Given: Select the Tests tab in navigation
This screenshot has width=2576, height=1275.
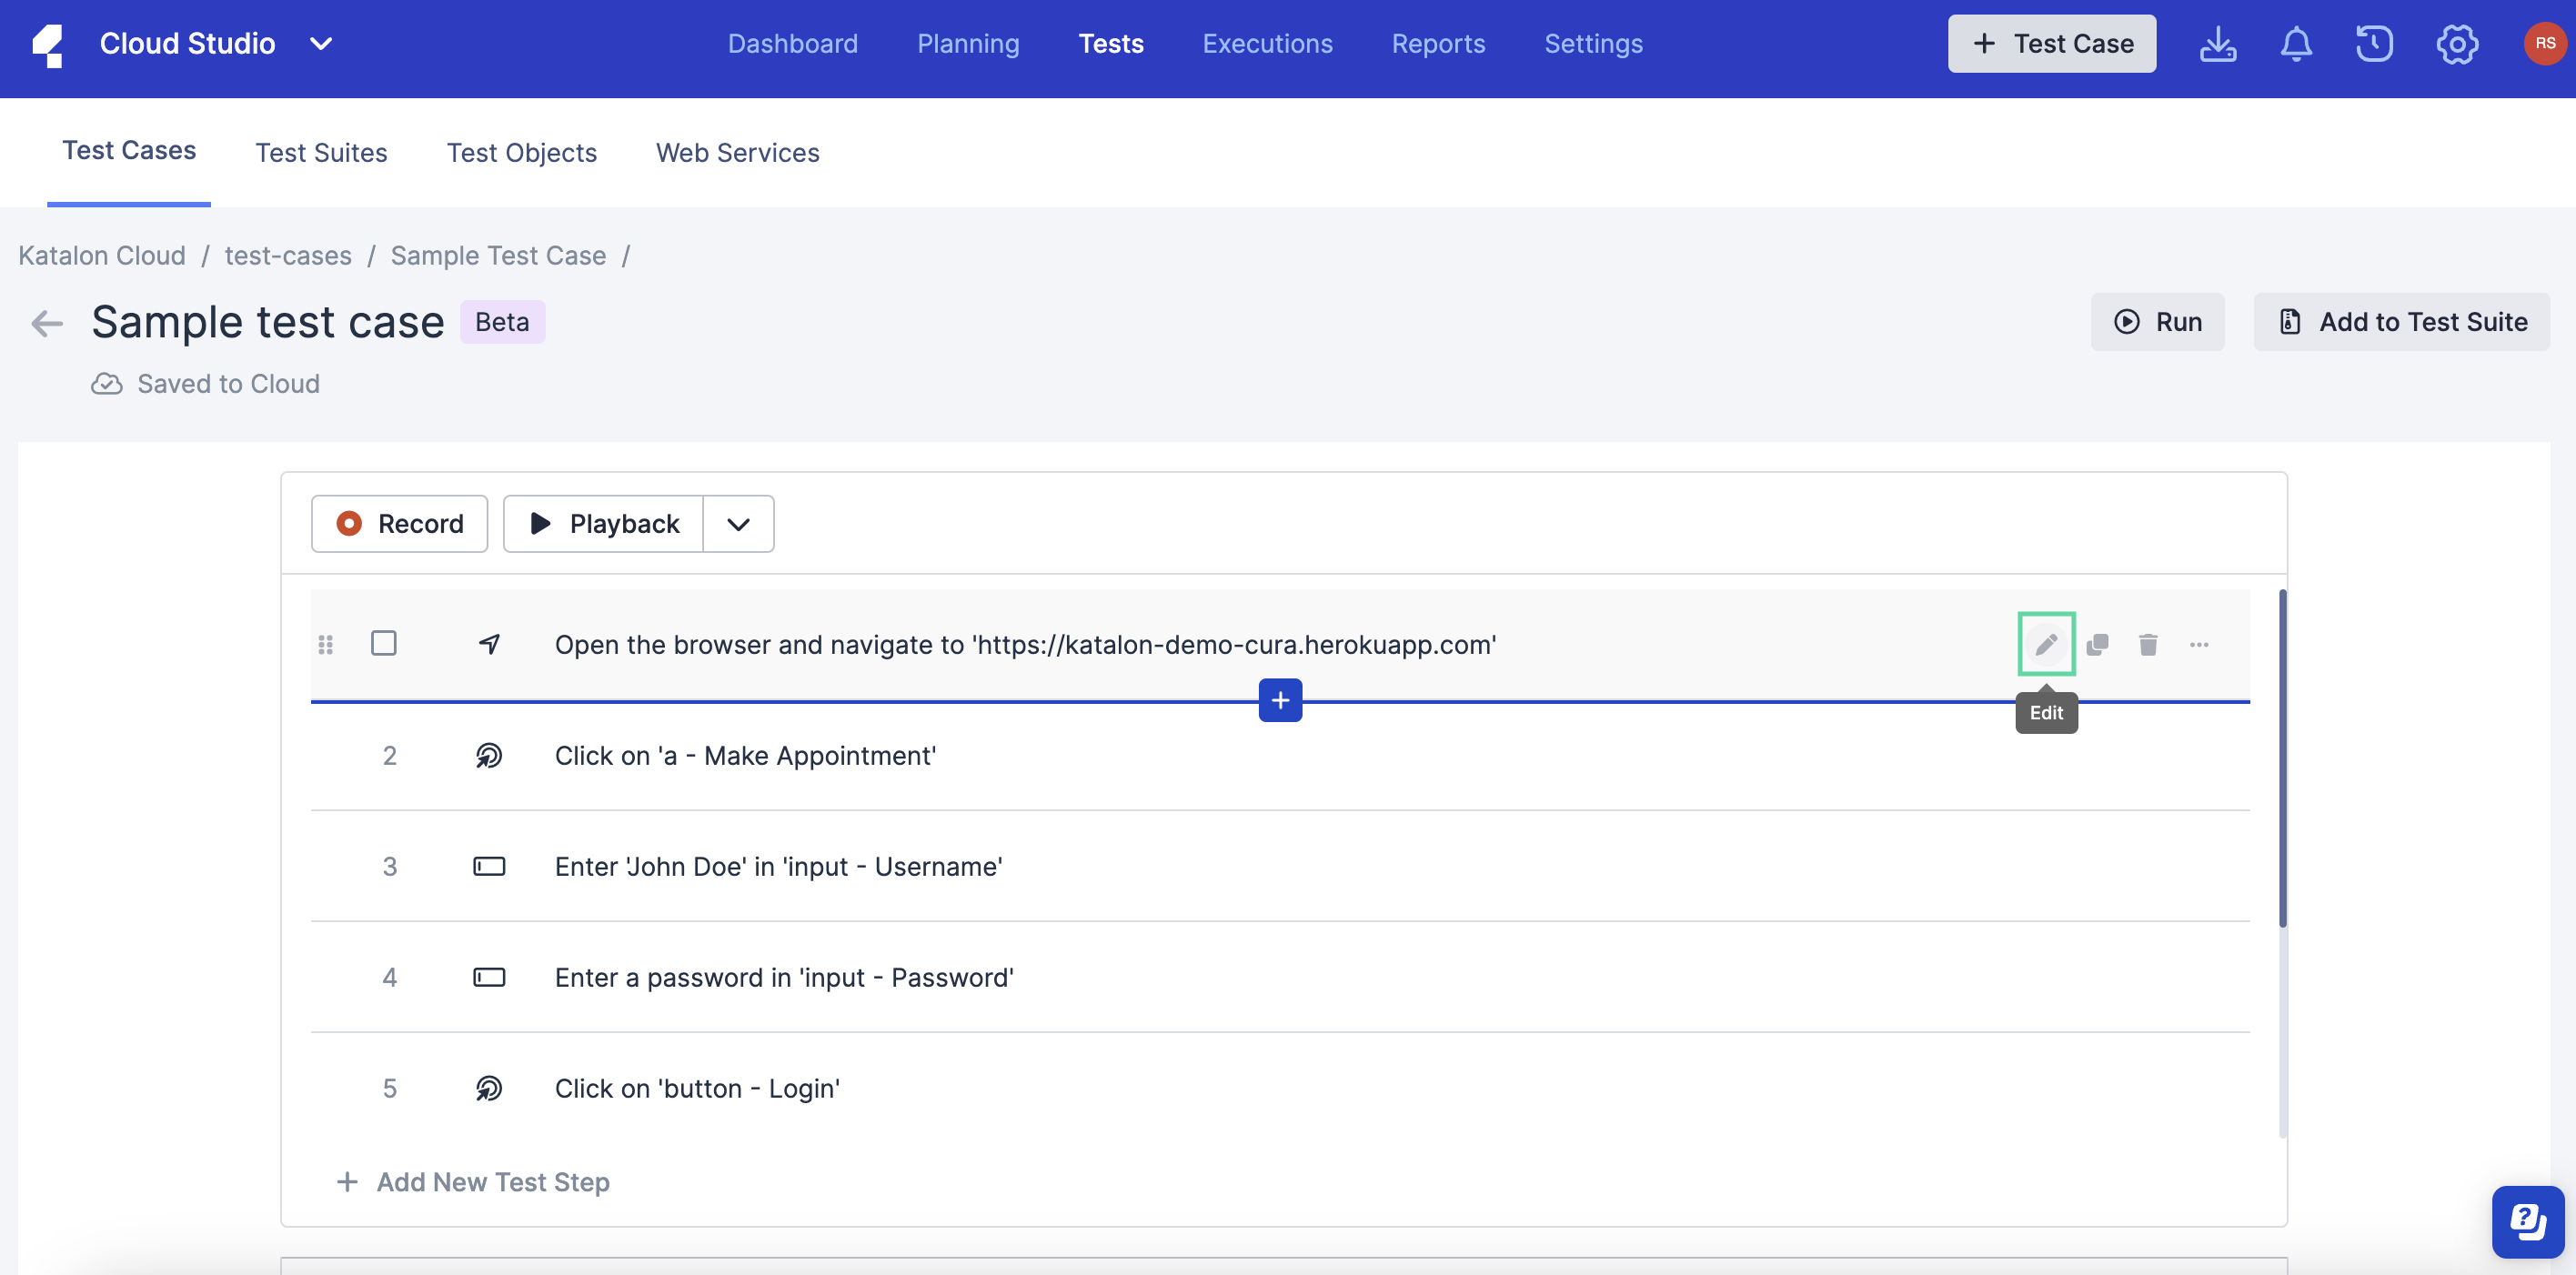Looking at the screenshot, I should click(x=1111, y=43).
